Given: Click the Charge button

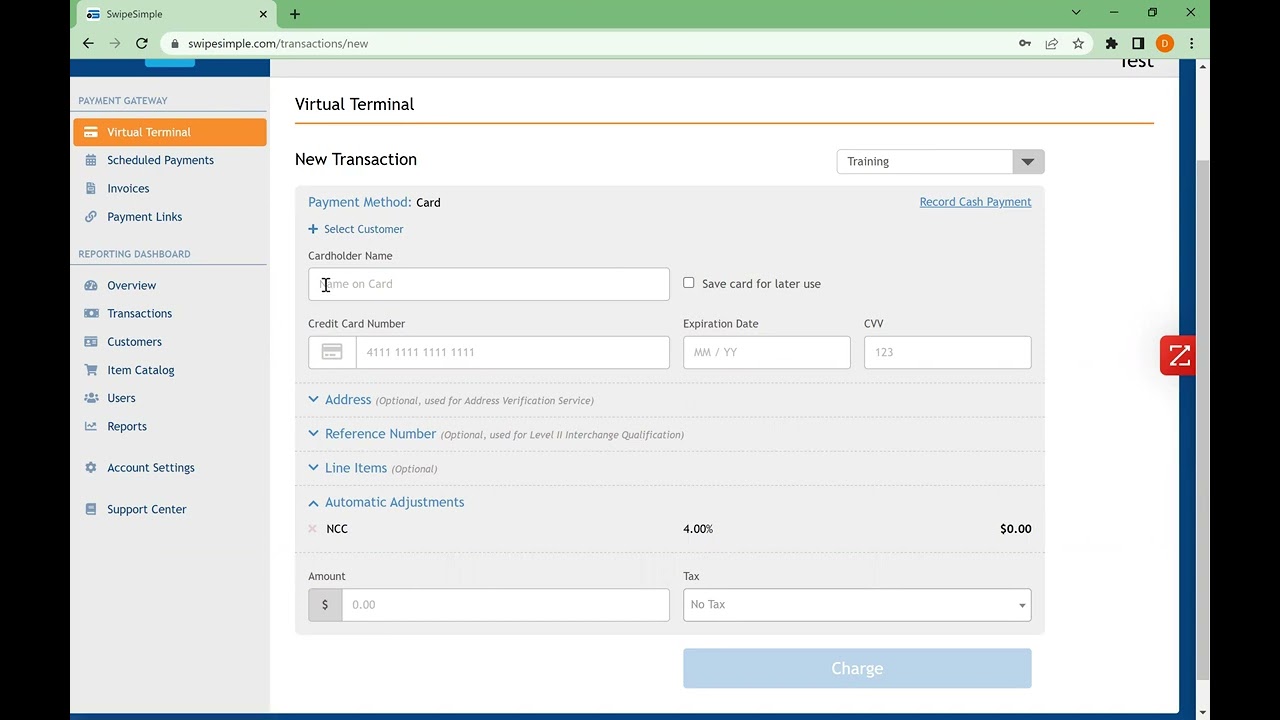Looking at the screenshot, I should pyautogui.click(x=857, y=668).
